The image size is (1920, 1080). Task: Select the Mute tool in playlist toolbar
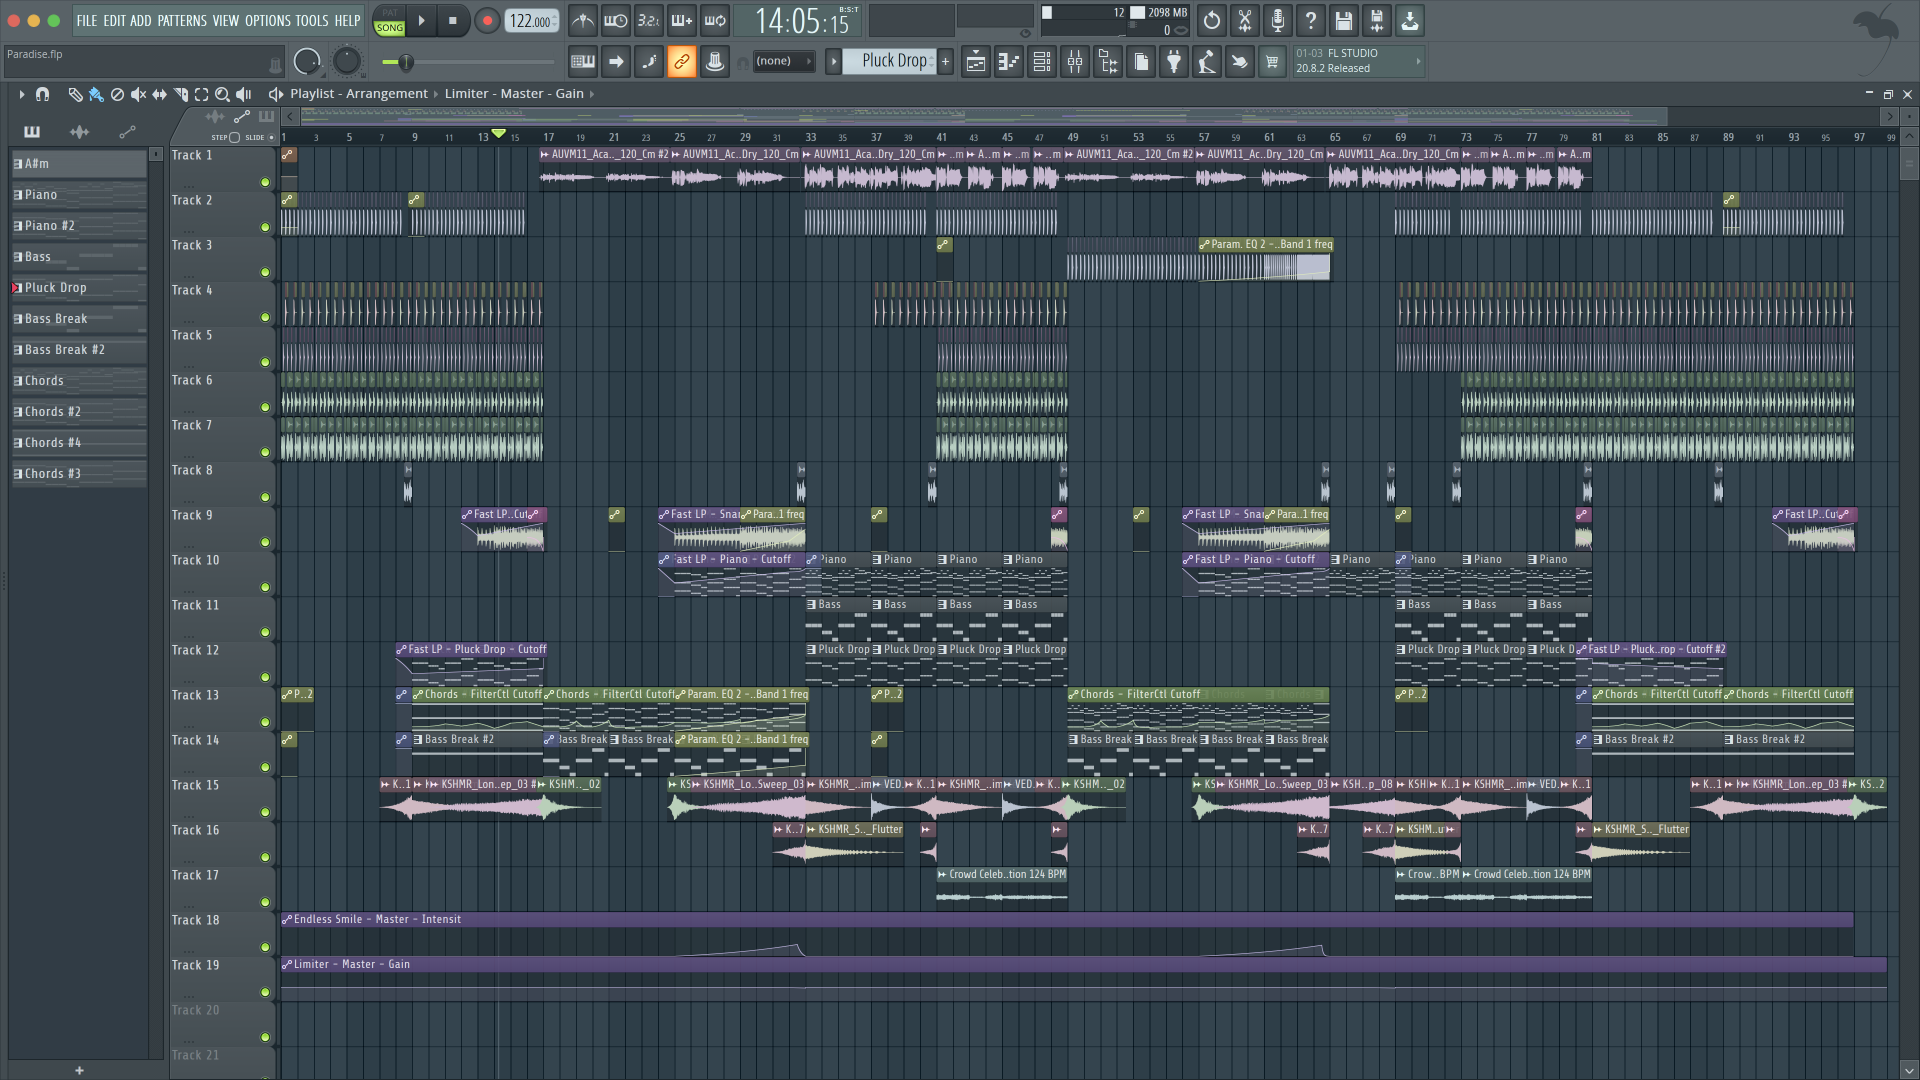coord(138,94)
